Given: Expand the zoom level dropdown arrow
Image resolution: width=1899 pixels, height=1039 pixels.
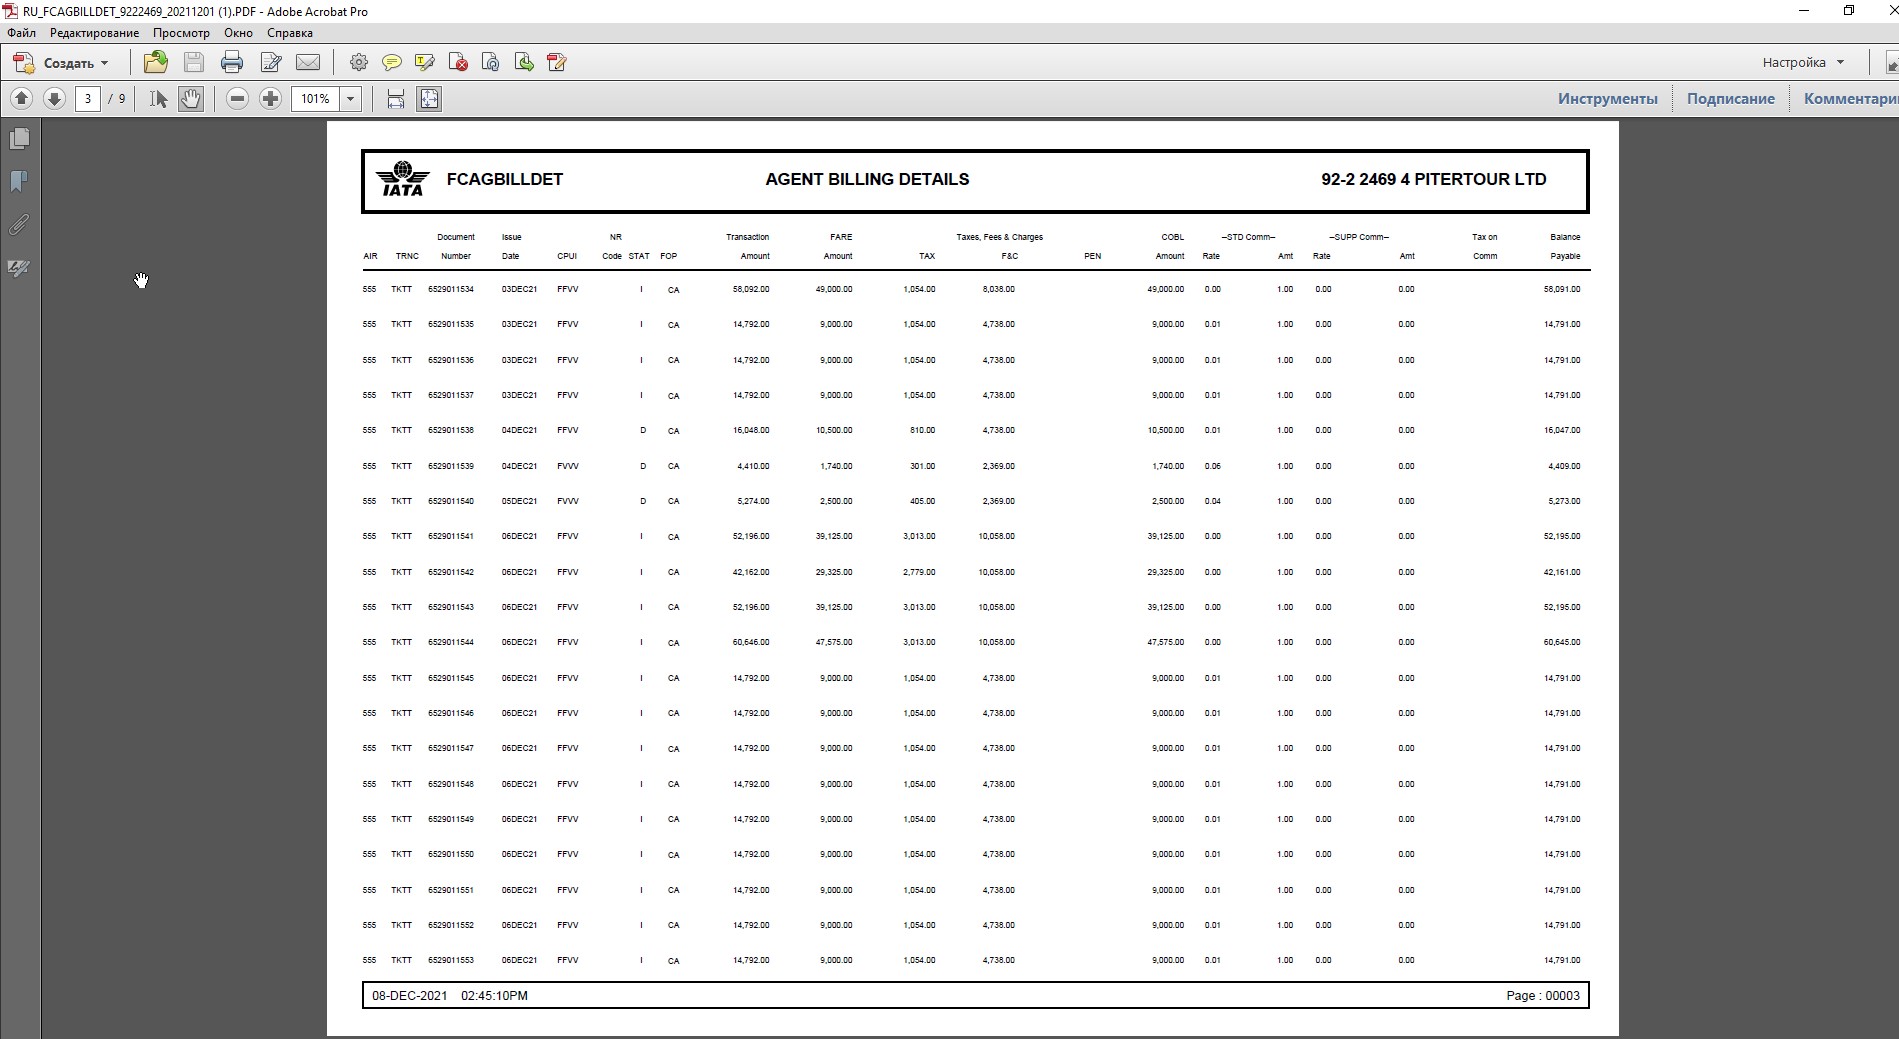Looking at the screenshot, I should pyautogui.click(x=350, y=99).
